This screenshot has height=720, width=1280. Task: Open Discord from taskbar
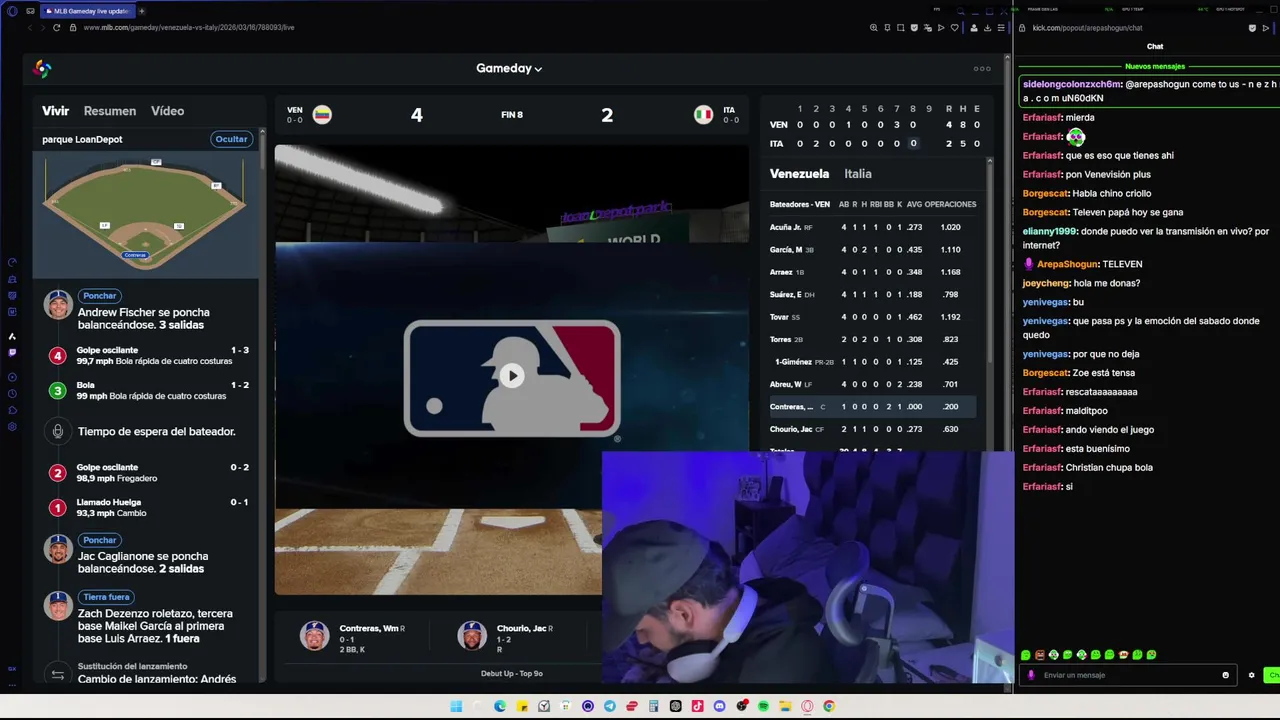(x=719, y=706)
